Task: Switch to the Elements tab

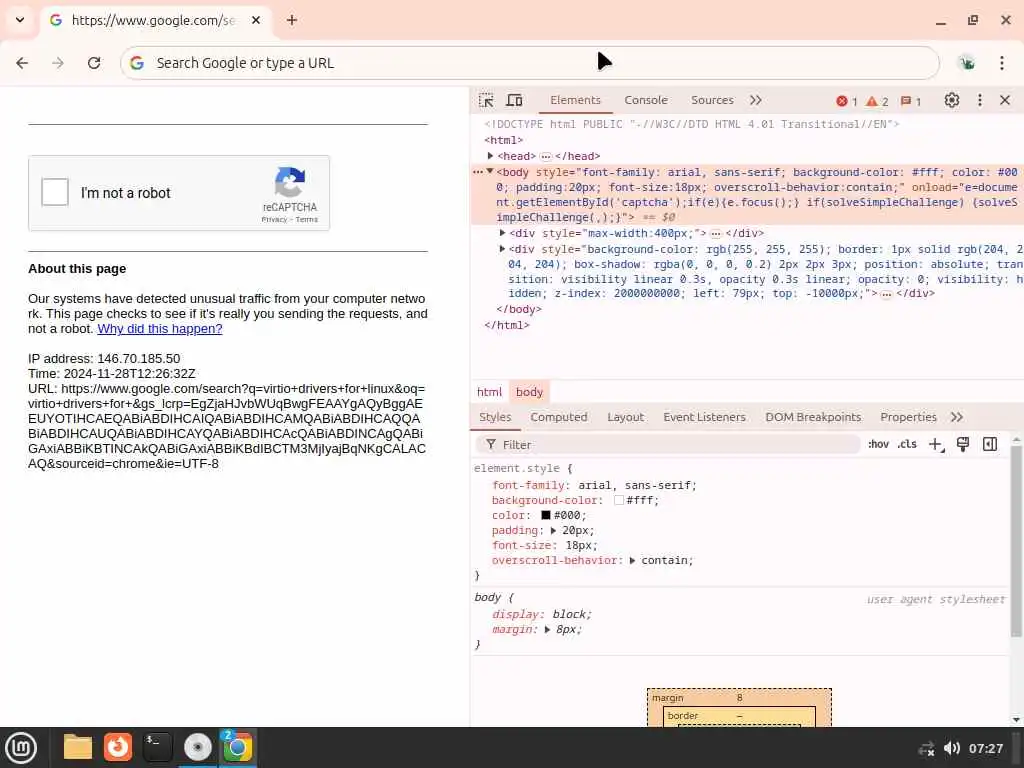Action: coord(575,100)
